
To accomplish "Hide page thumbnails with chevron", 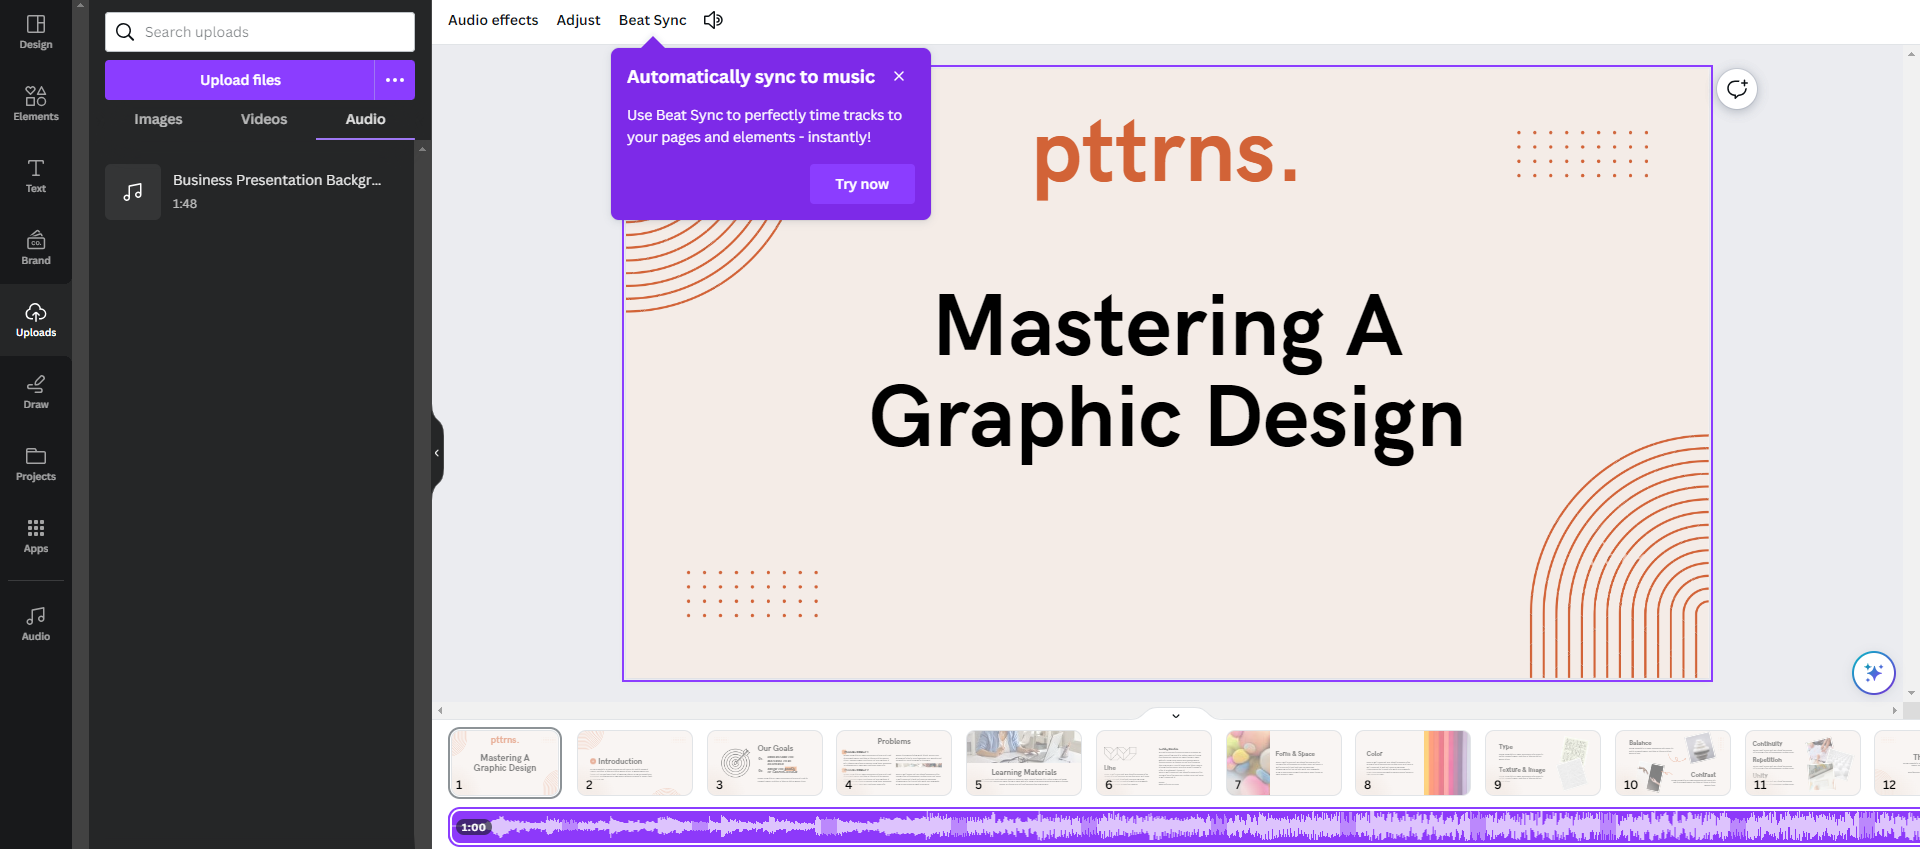I will click(x=1176, y=715).
